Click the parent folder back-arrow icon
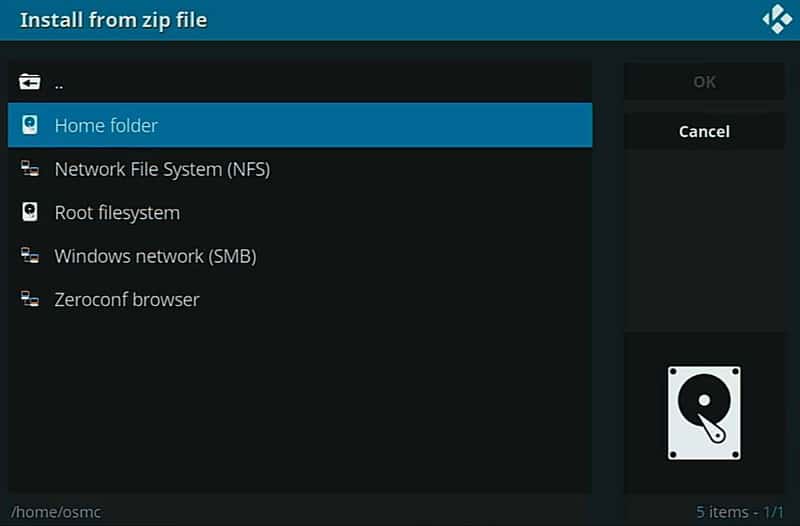Image resolution: width=800 pixels, height=526 pixels. [30, 82]
